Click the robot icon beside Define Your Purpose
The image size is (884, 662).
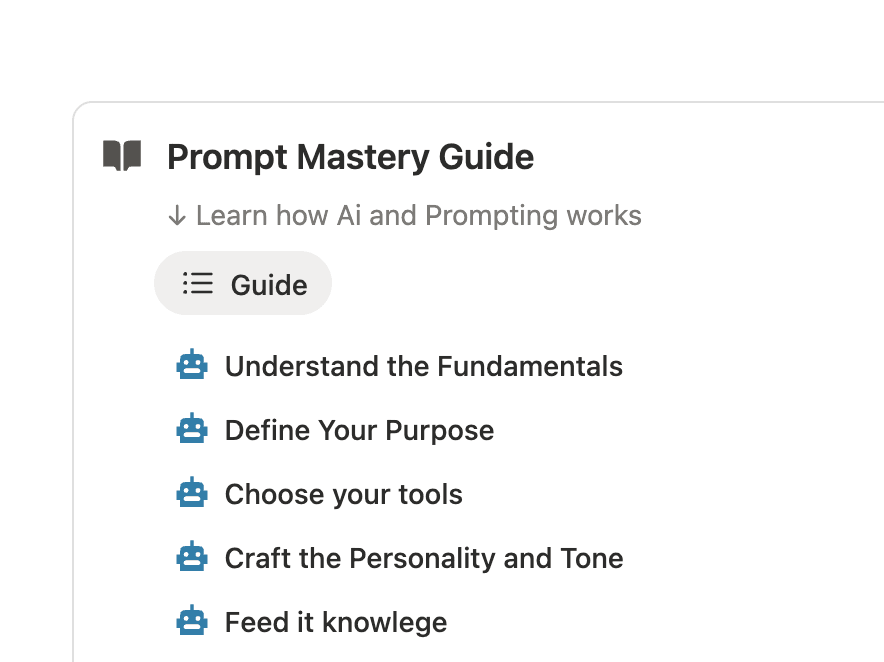pos(192,430)
